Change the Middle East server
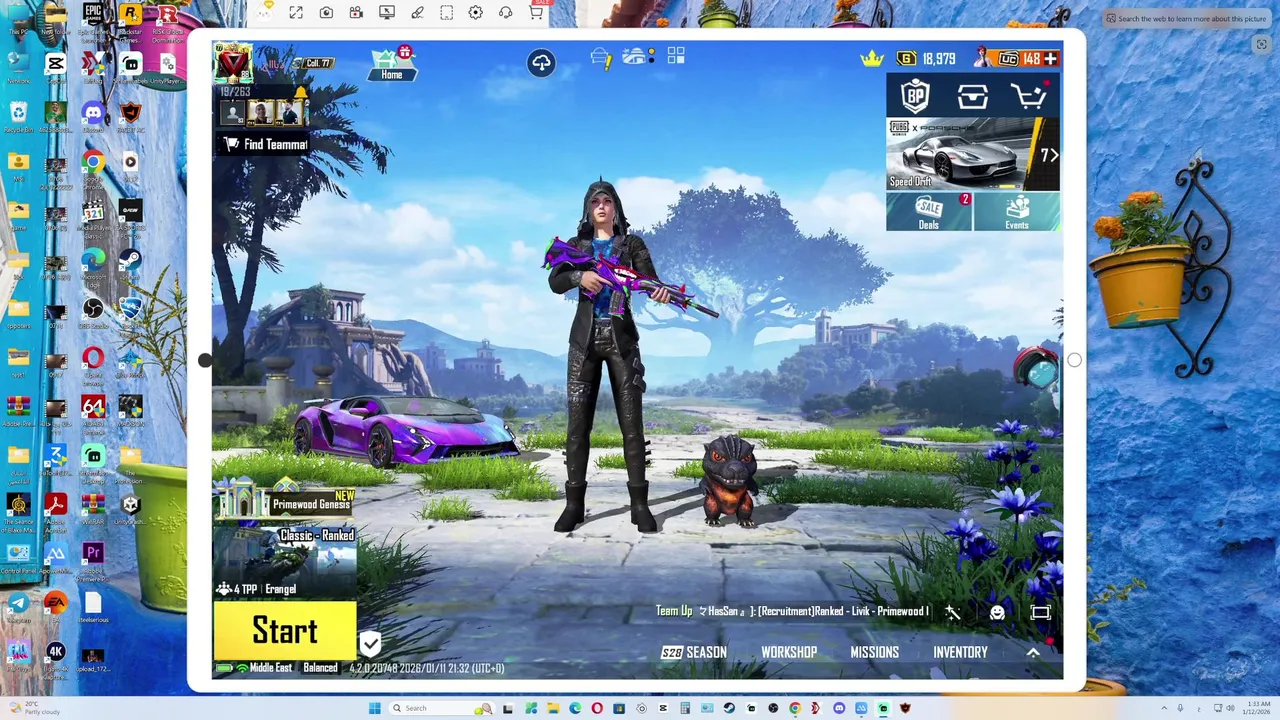Viewport: 1280px width, 720px height. (270, 668)
